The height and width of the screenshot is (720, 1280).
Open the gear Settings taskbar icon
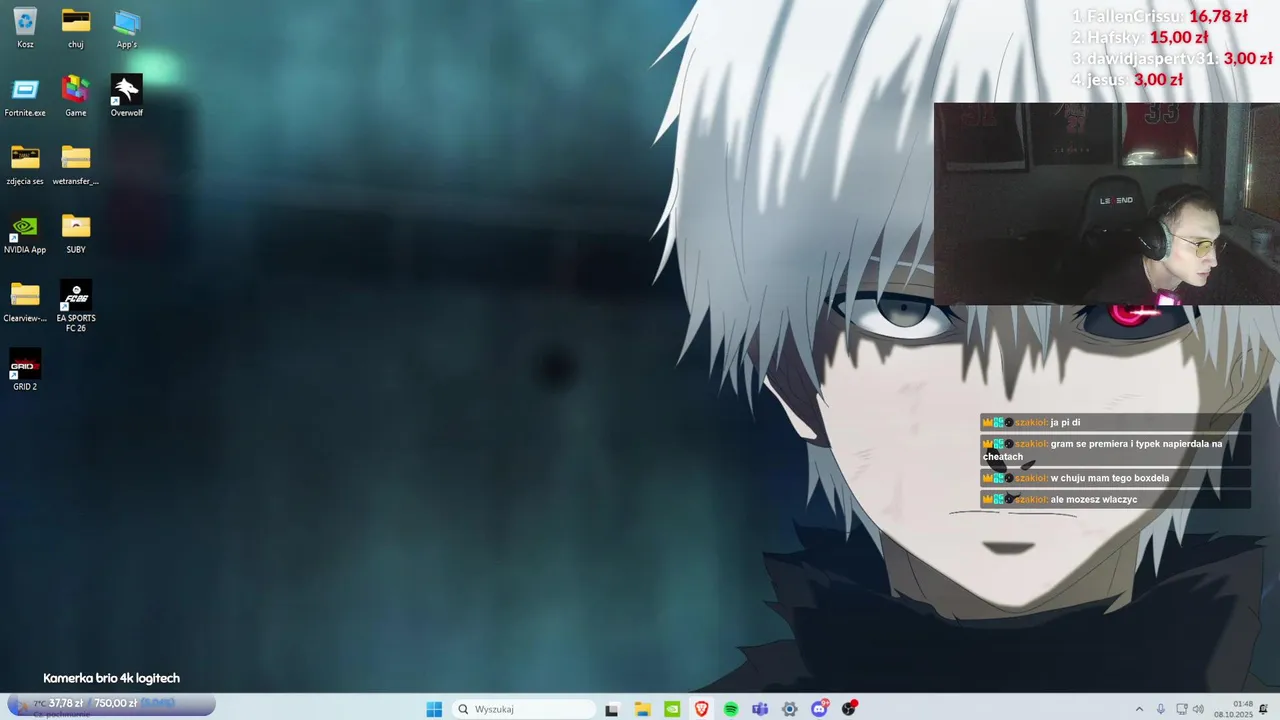pyautogui.click(x=790, y=709)
